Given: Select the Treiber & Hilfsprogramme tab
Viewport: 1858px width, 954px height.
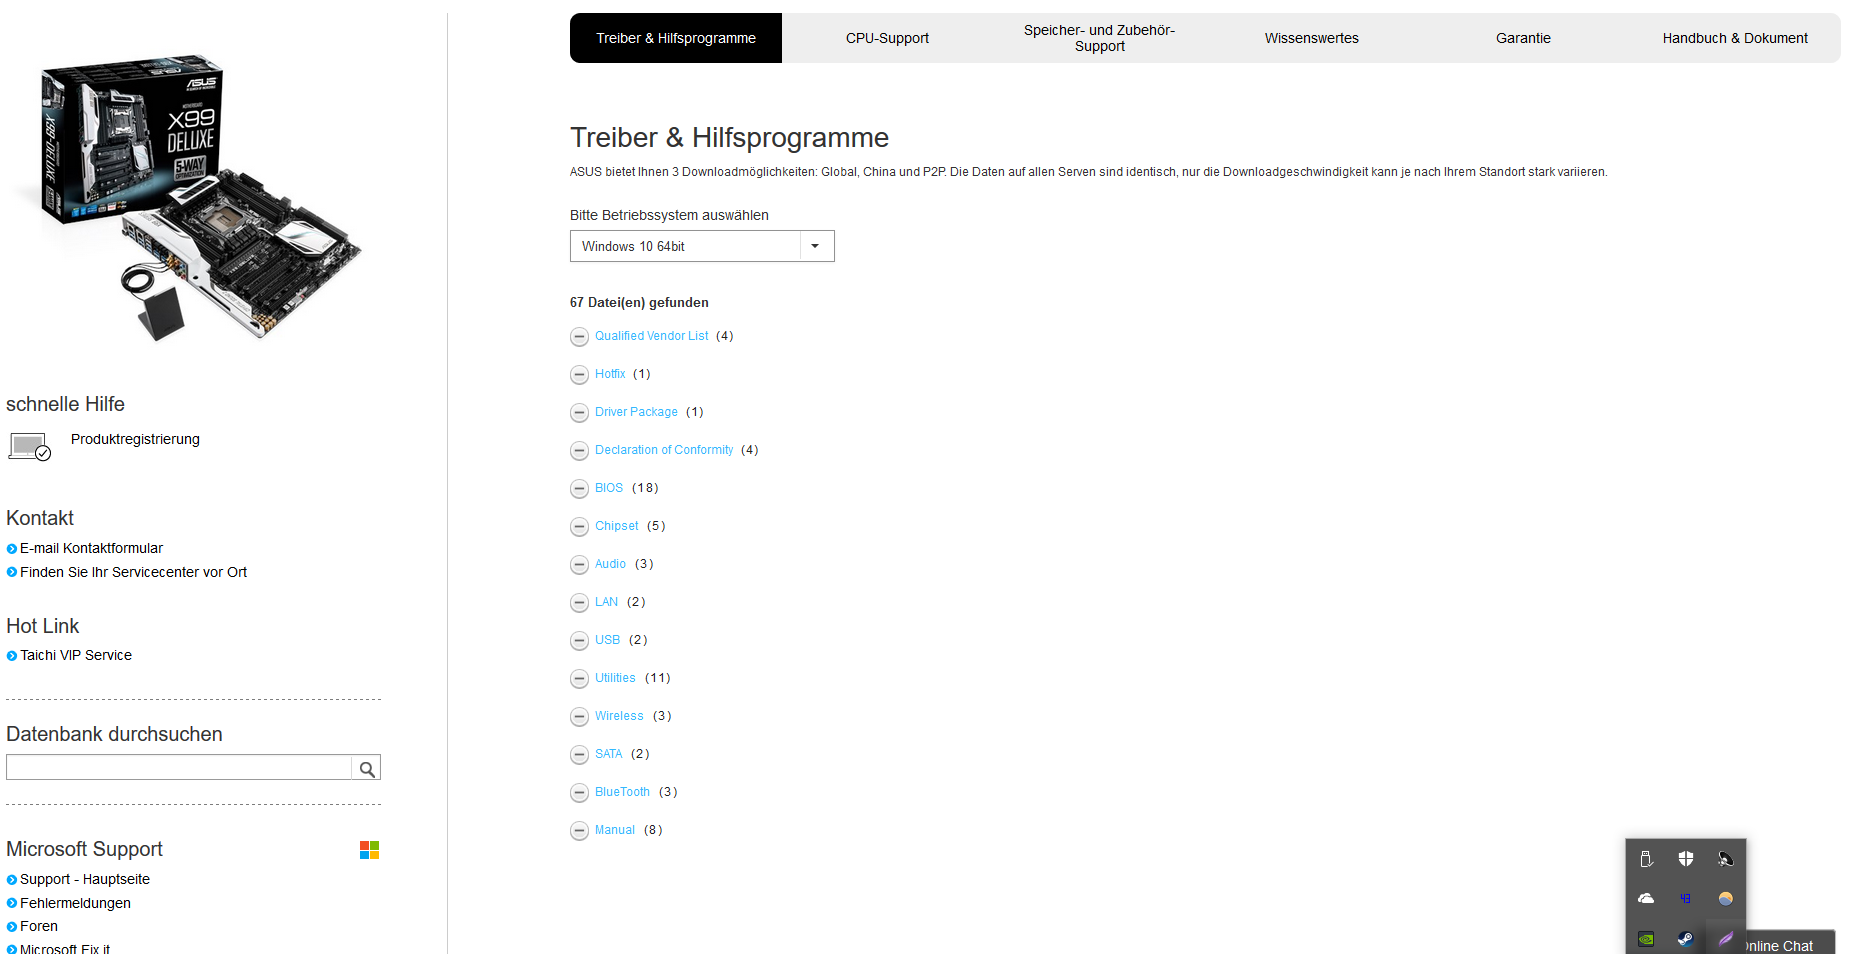Looking at the screenshot, I should (x=676, y=38).
